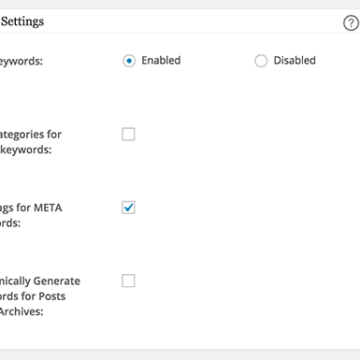Viewport: 360px width, 360px height.
Task: Select the Enabled radio button
Action: (129, 61)
